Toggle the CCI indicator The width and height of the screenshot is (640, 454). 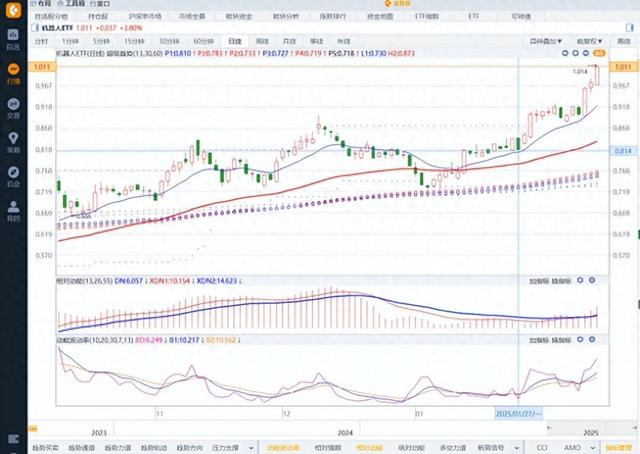542,448
